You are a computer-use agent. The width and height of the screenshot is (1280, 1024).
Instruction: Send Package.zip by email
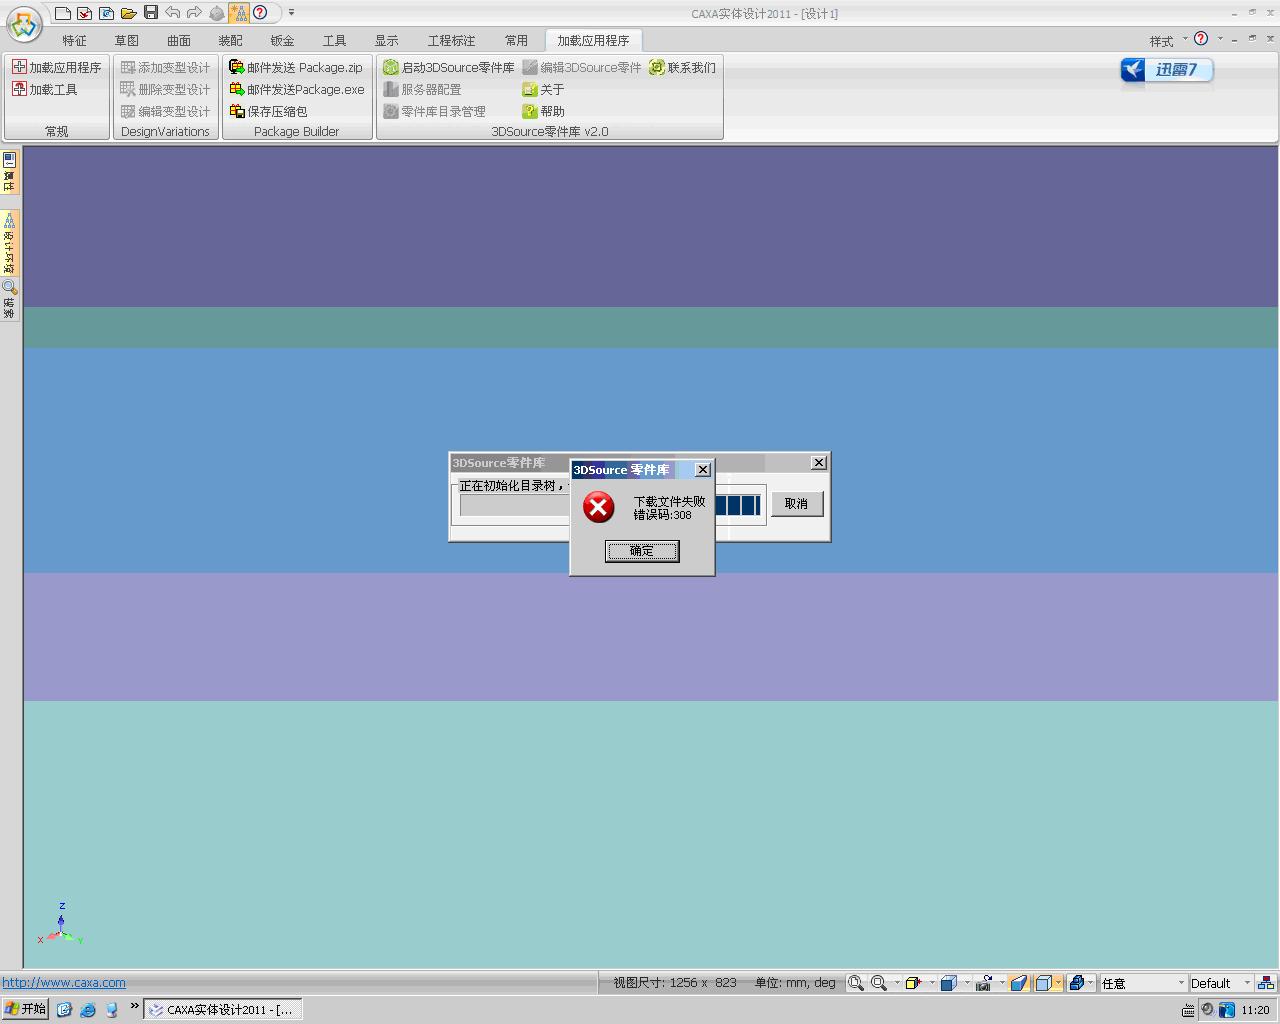coord(296,67)
